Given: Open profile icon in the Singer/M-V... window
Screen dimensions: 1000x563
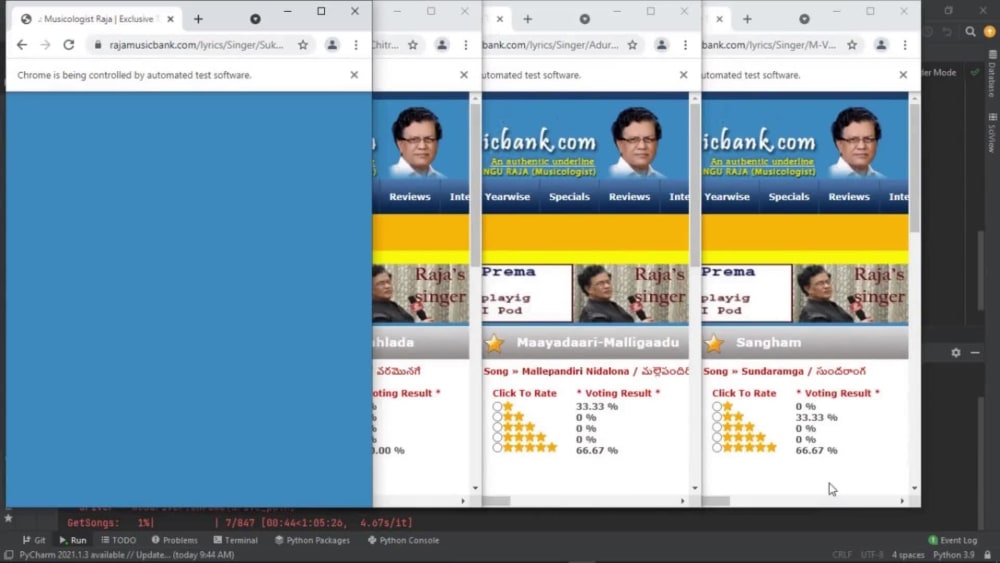Looking at the screenshot, I should (881, 45).
